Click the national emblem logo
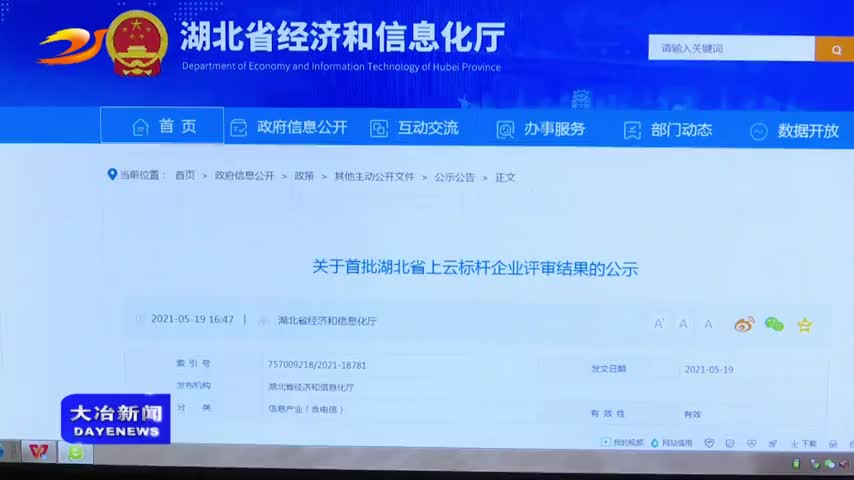This screenshot has height=480, width=854. [137, 42]
